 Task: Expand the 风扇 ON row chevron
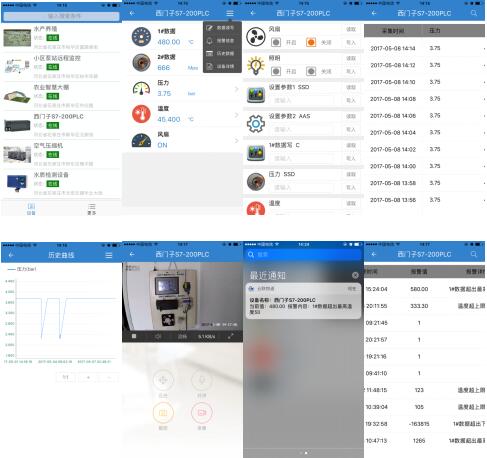[x=236, y=141]
